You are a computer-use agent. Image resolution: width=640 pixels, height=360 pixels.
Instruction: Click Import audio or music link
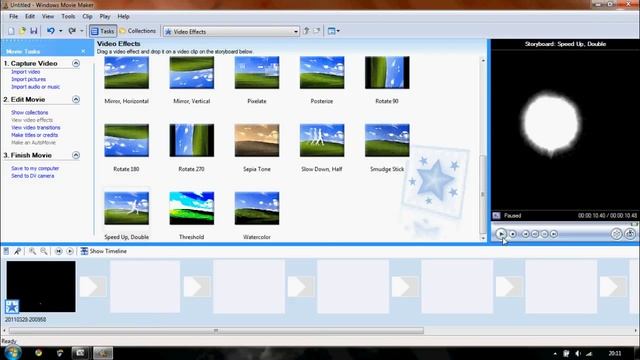[36, 87]
